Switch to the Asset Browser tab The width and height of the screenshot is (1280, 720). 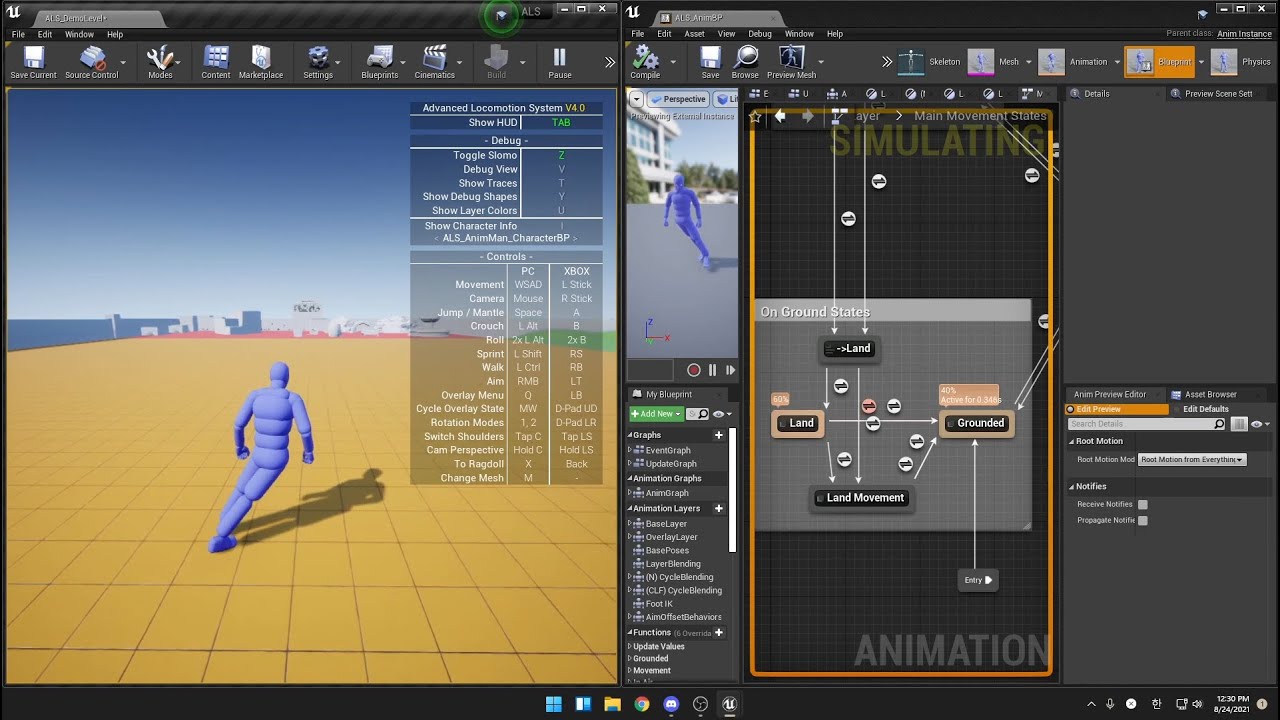tap(1210, 394)
